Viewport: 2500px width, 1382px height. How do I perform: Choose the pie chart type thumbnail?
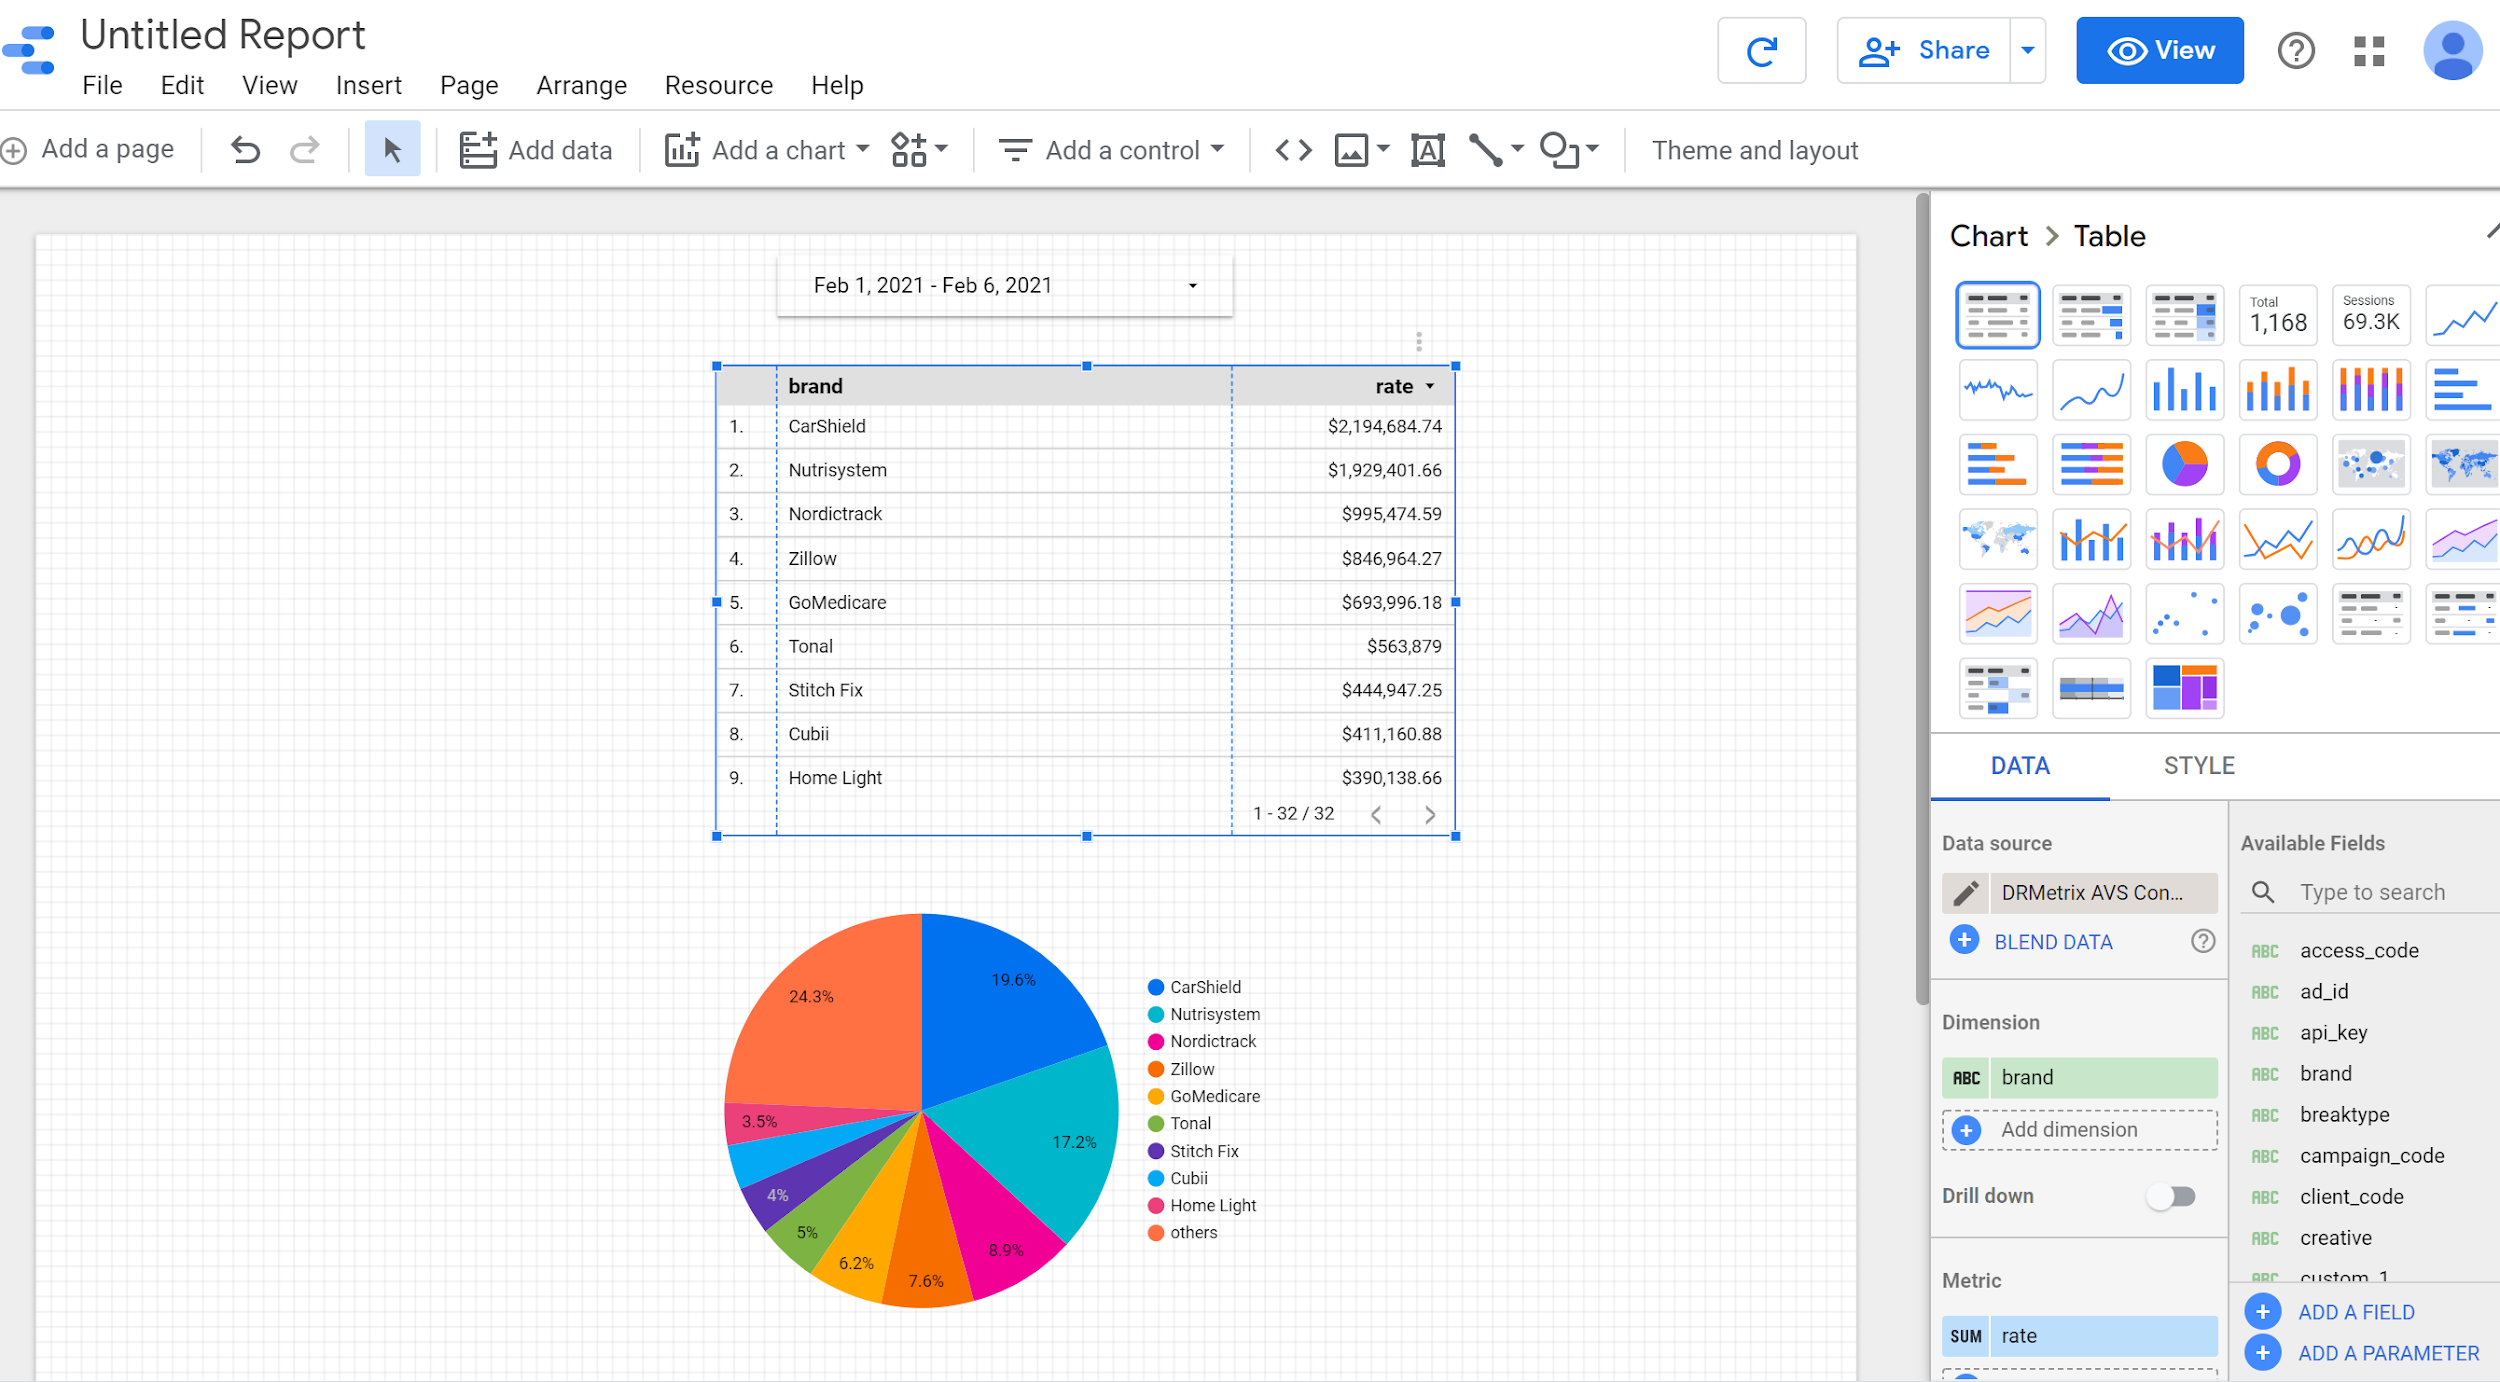pyautogui.click(x=2184, y=464)
